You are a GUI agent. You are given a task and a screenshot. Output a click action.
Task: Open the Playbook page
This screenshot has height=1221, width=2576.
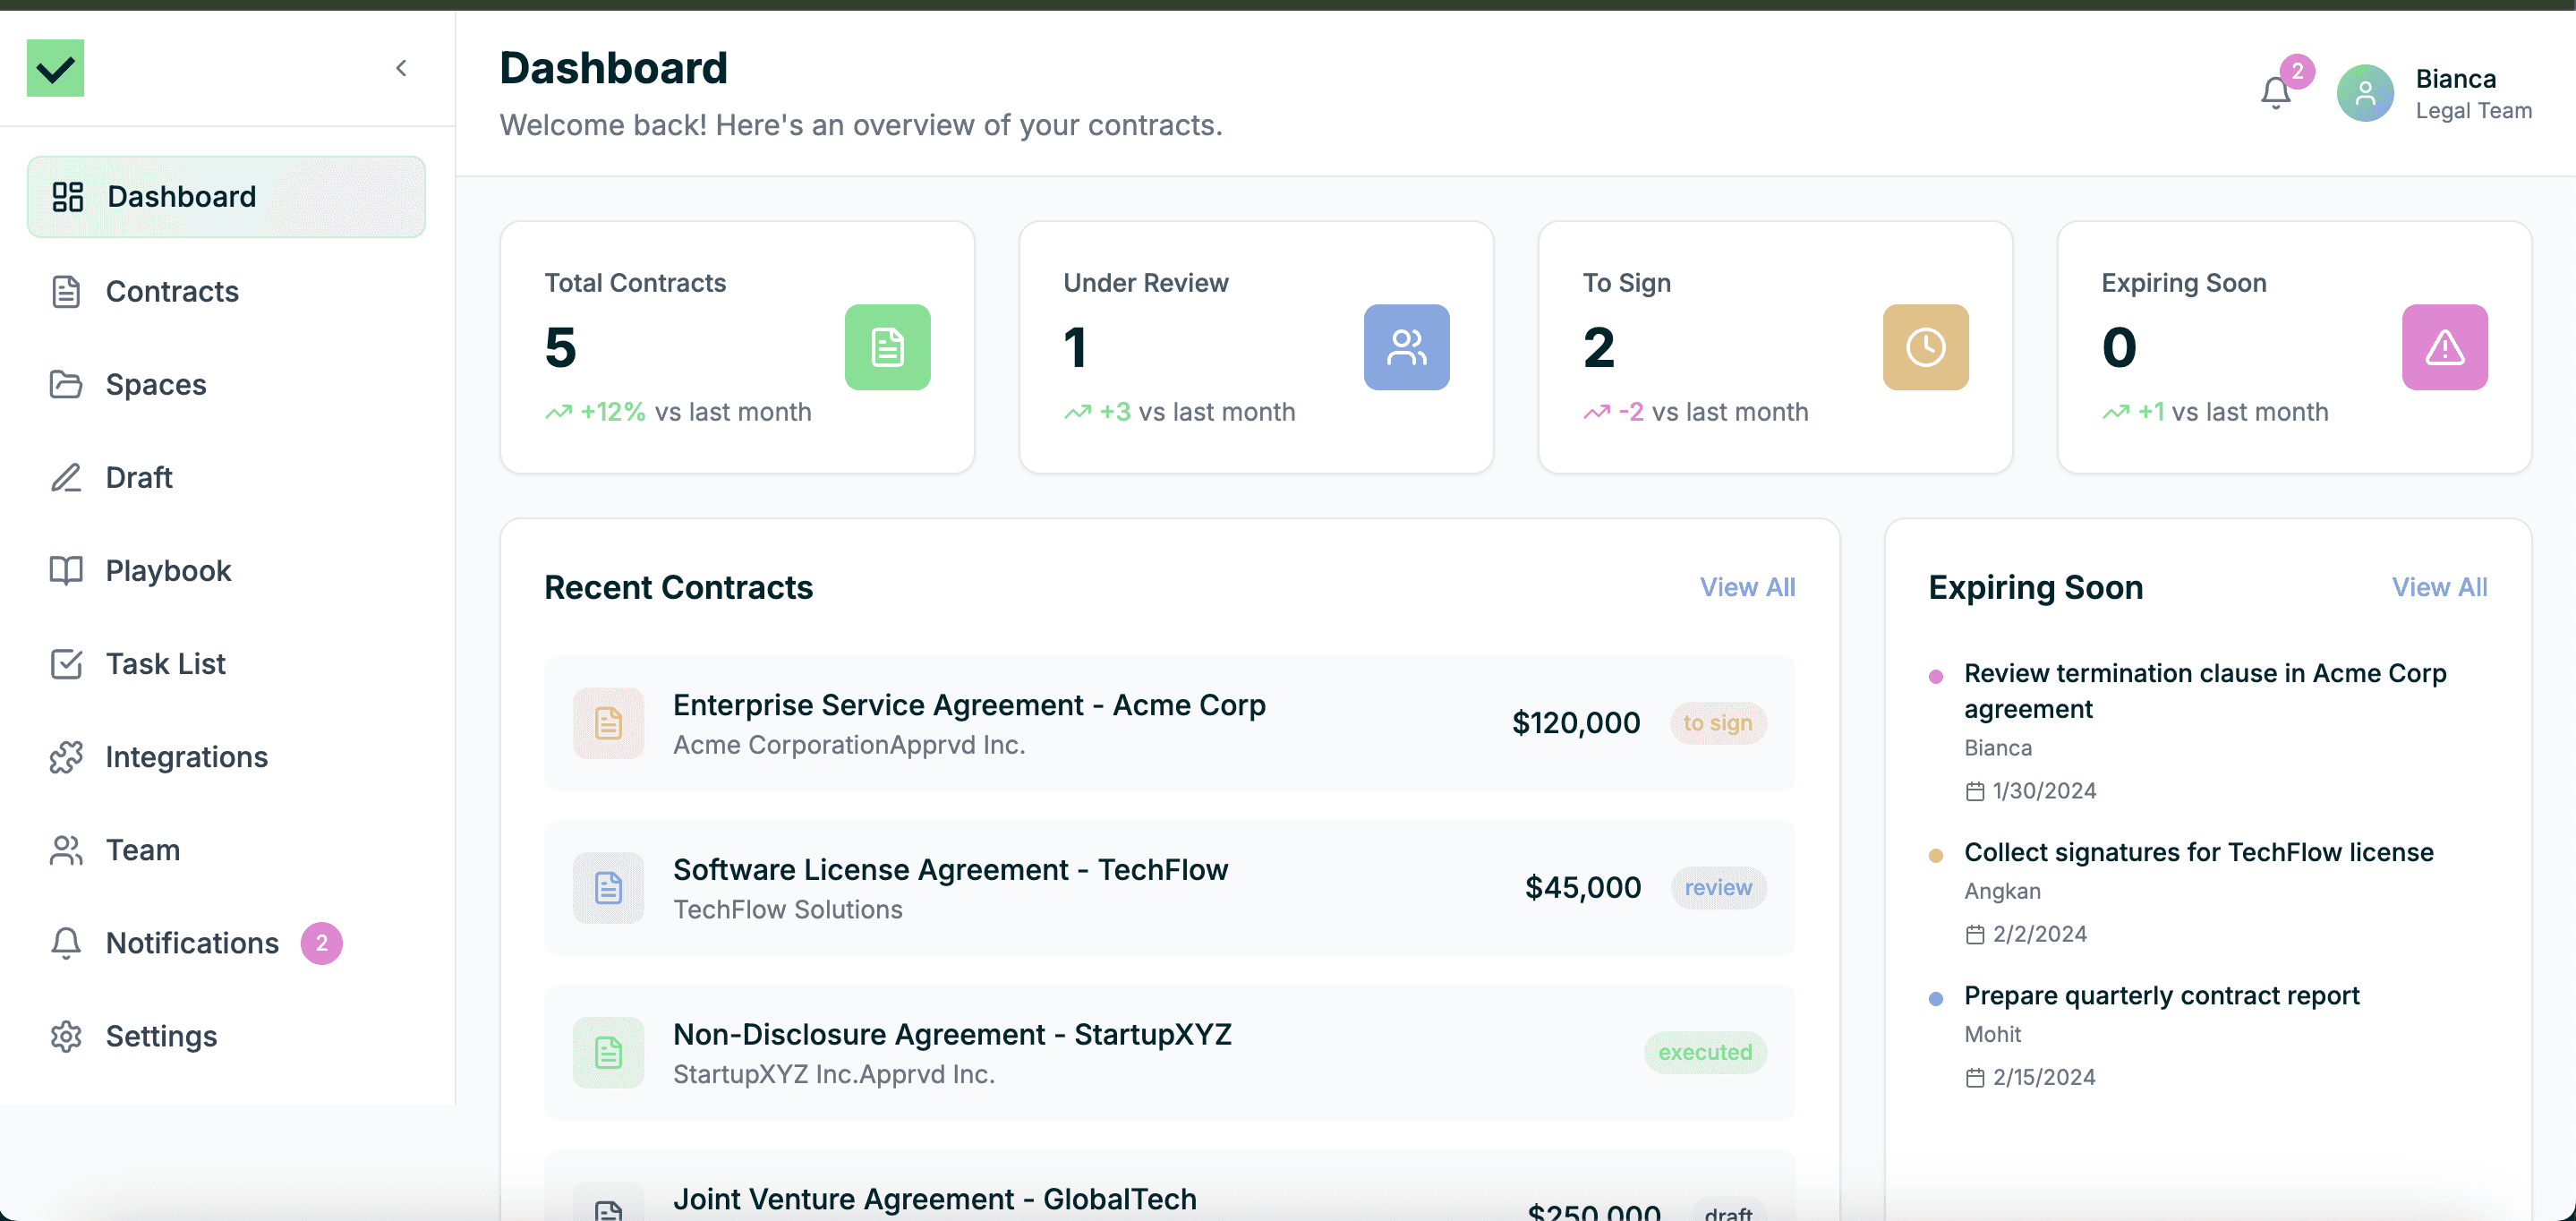168,570
